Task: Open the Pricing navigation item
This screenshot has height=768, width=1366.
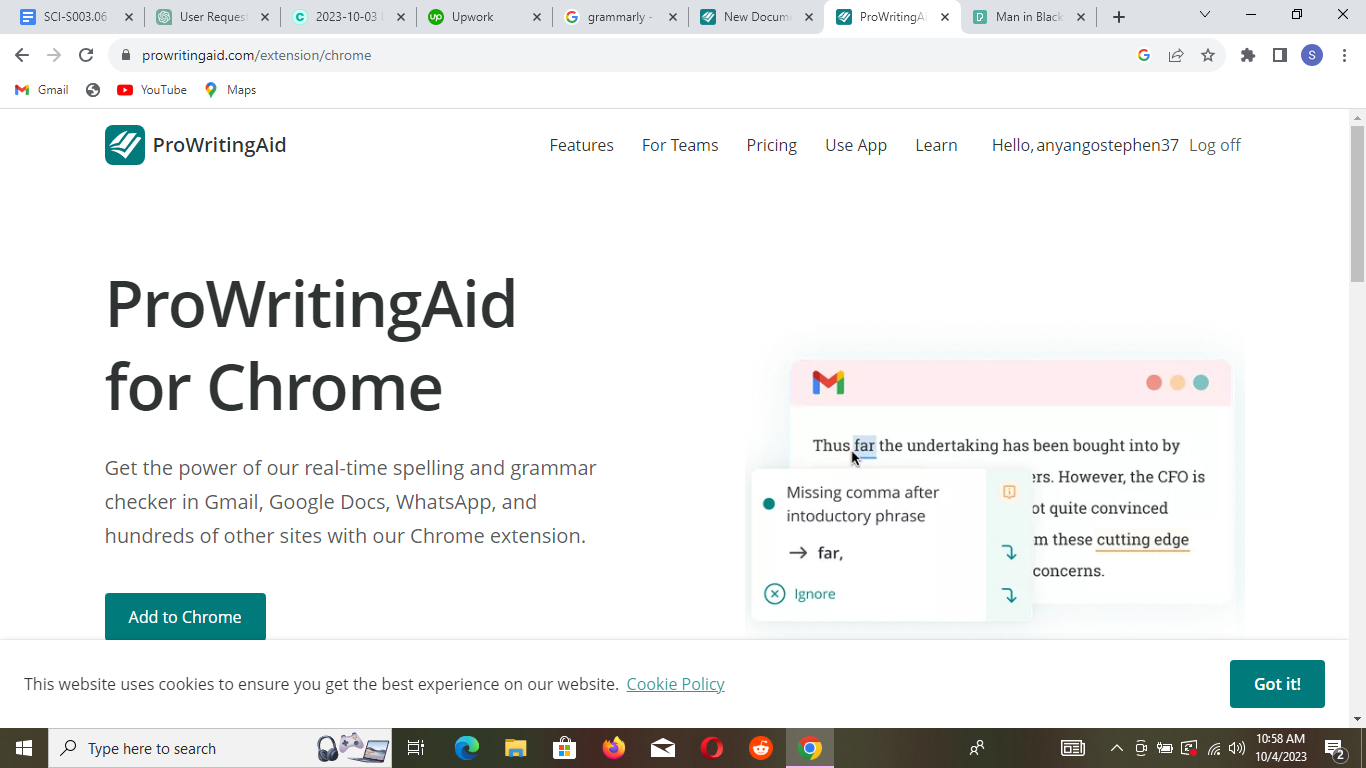Action: click(771, 145)
